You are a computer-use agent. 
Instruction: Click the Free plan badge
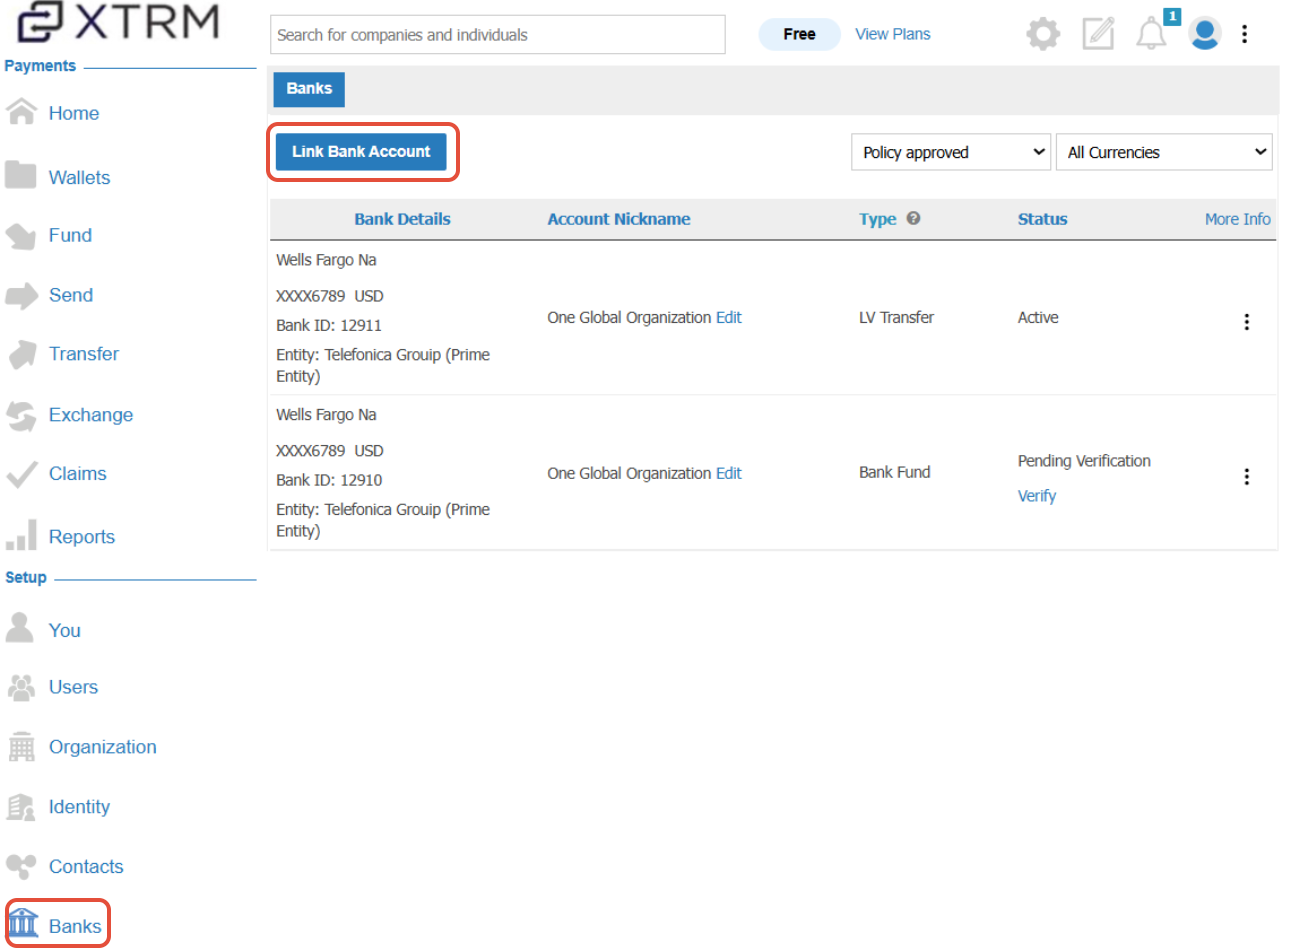pos(799,34)
